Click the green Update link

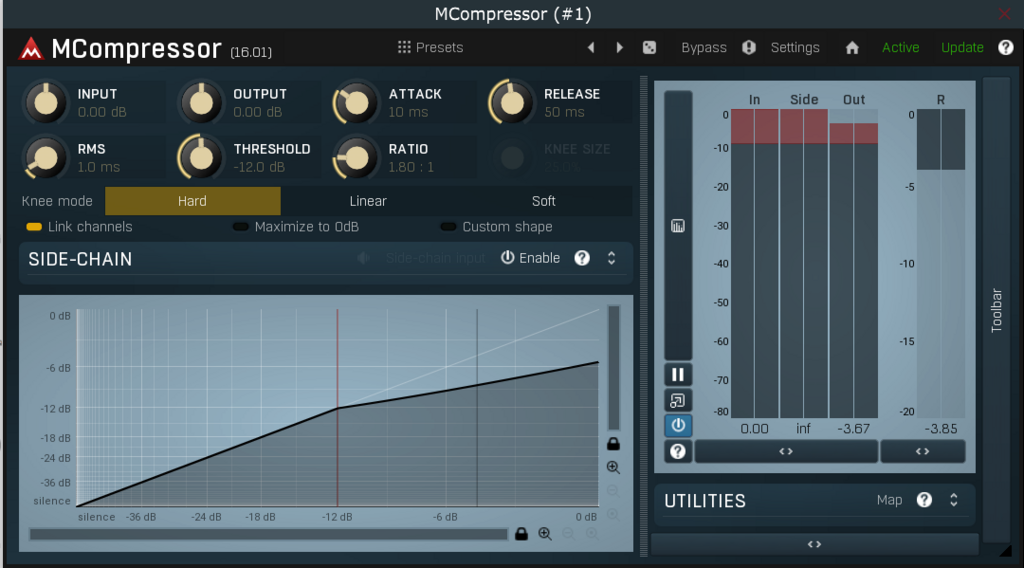tap(962, 48)
